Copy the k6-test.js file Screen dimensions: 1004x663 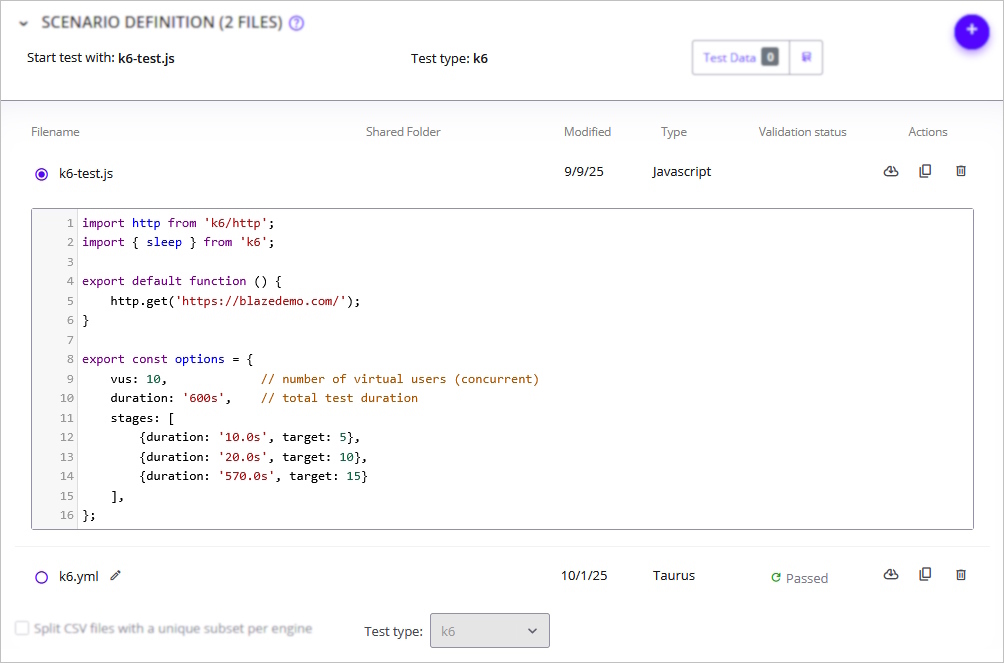coord(925,172)
